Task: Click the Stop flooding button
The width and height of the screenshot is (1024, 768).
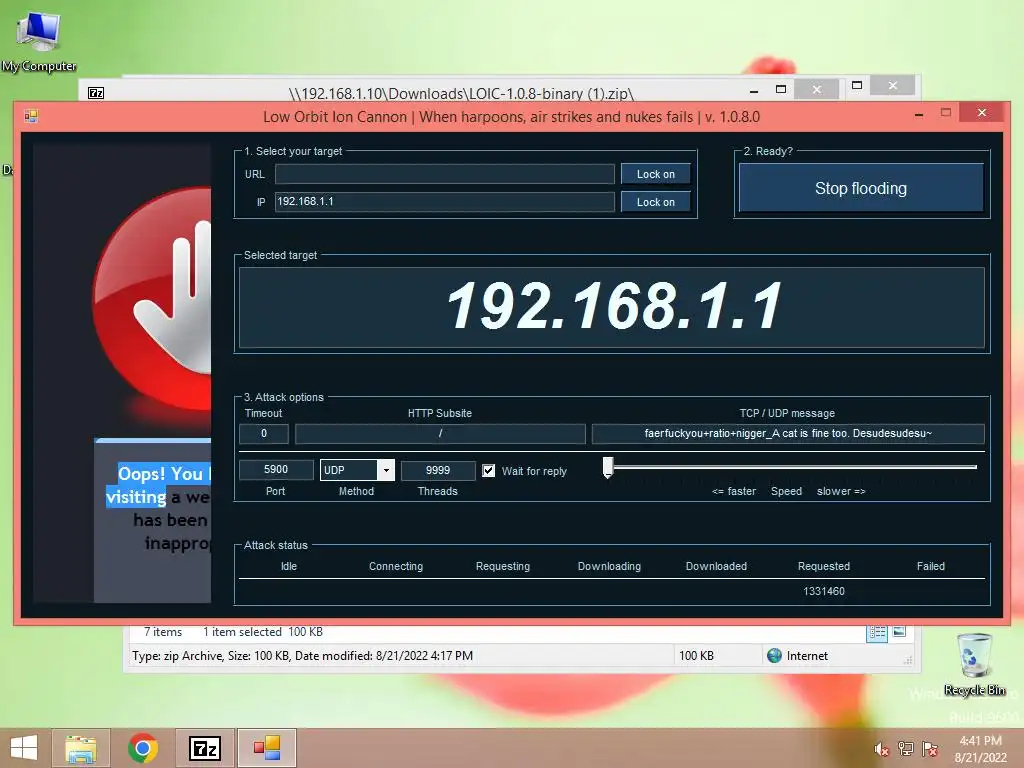Action: (x=861, y=188)
